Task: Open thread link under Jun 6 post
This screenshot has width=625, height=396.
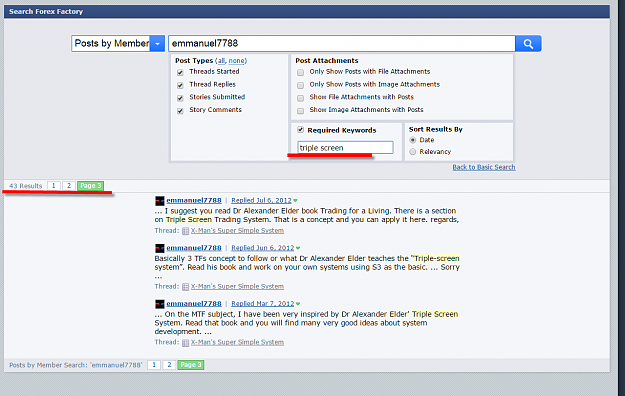Action: click(237, 286)
